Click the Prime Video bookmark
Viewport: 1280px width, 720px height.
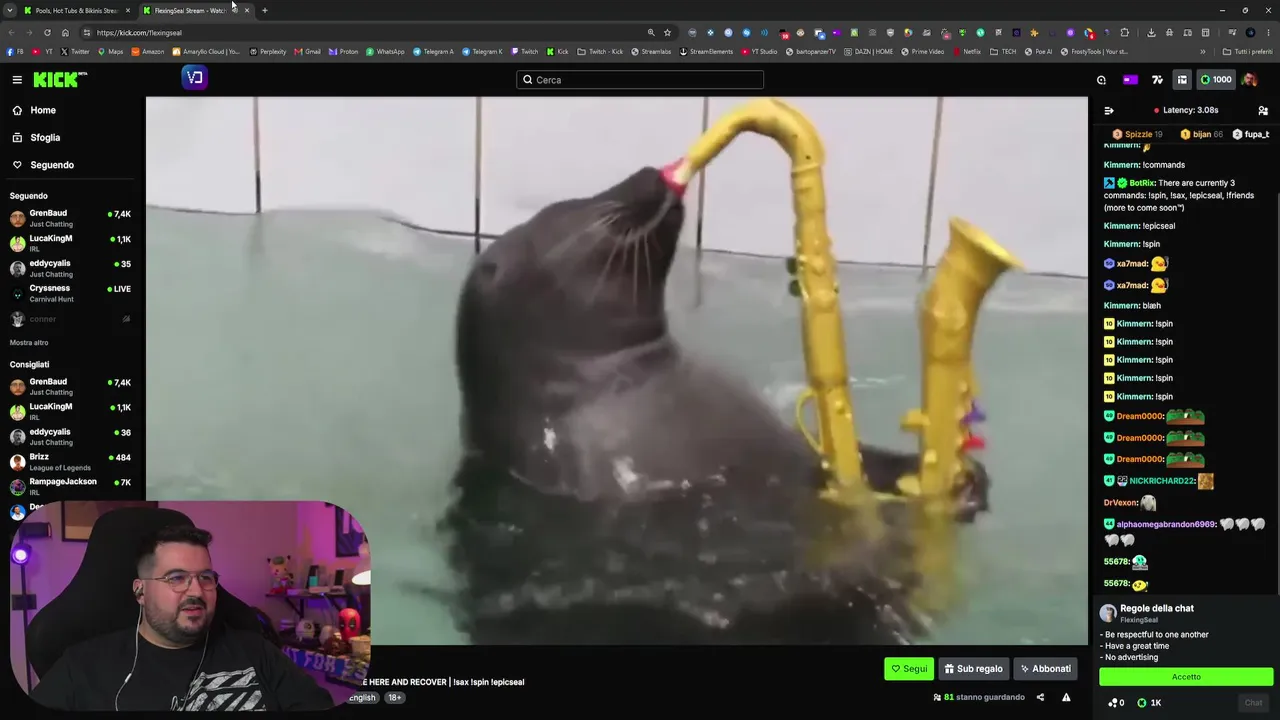click(923, 52)
